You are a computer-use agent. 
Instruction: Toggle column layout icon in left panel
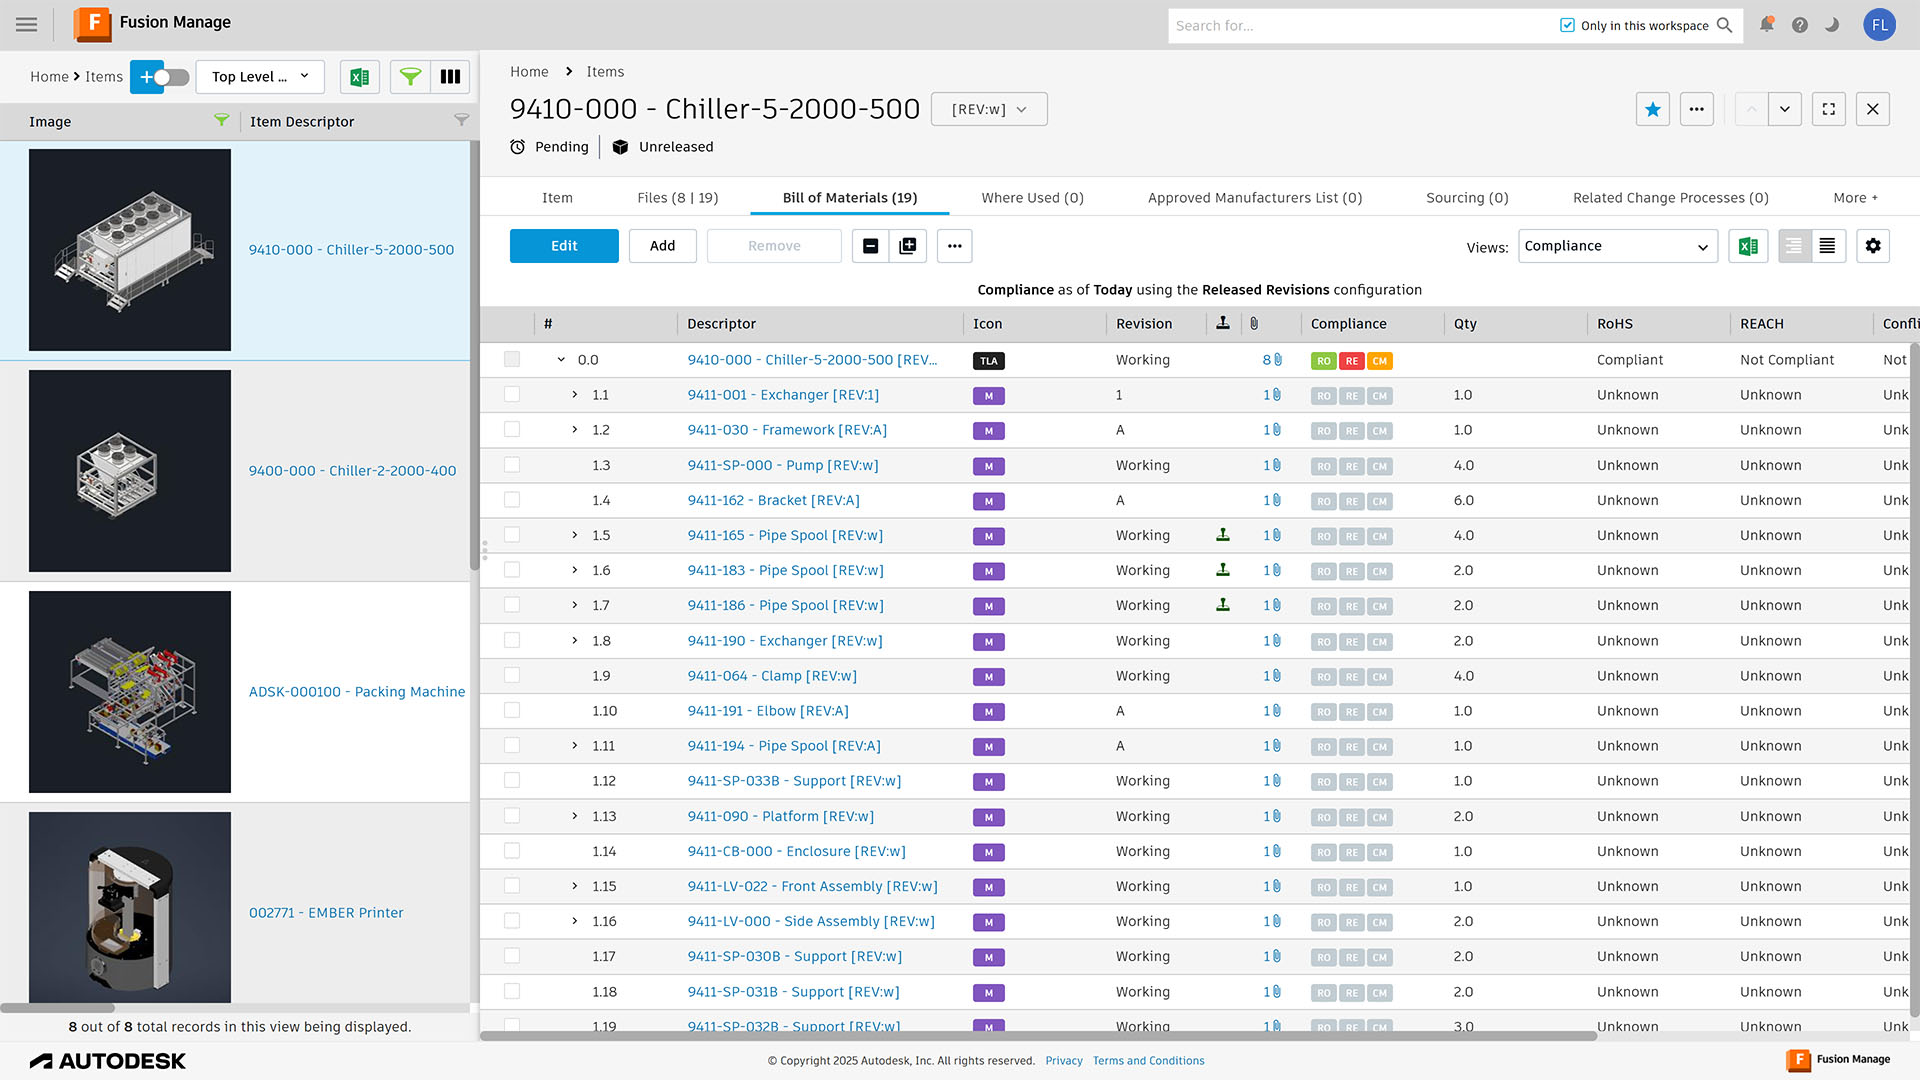pos(450,77)
